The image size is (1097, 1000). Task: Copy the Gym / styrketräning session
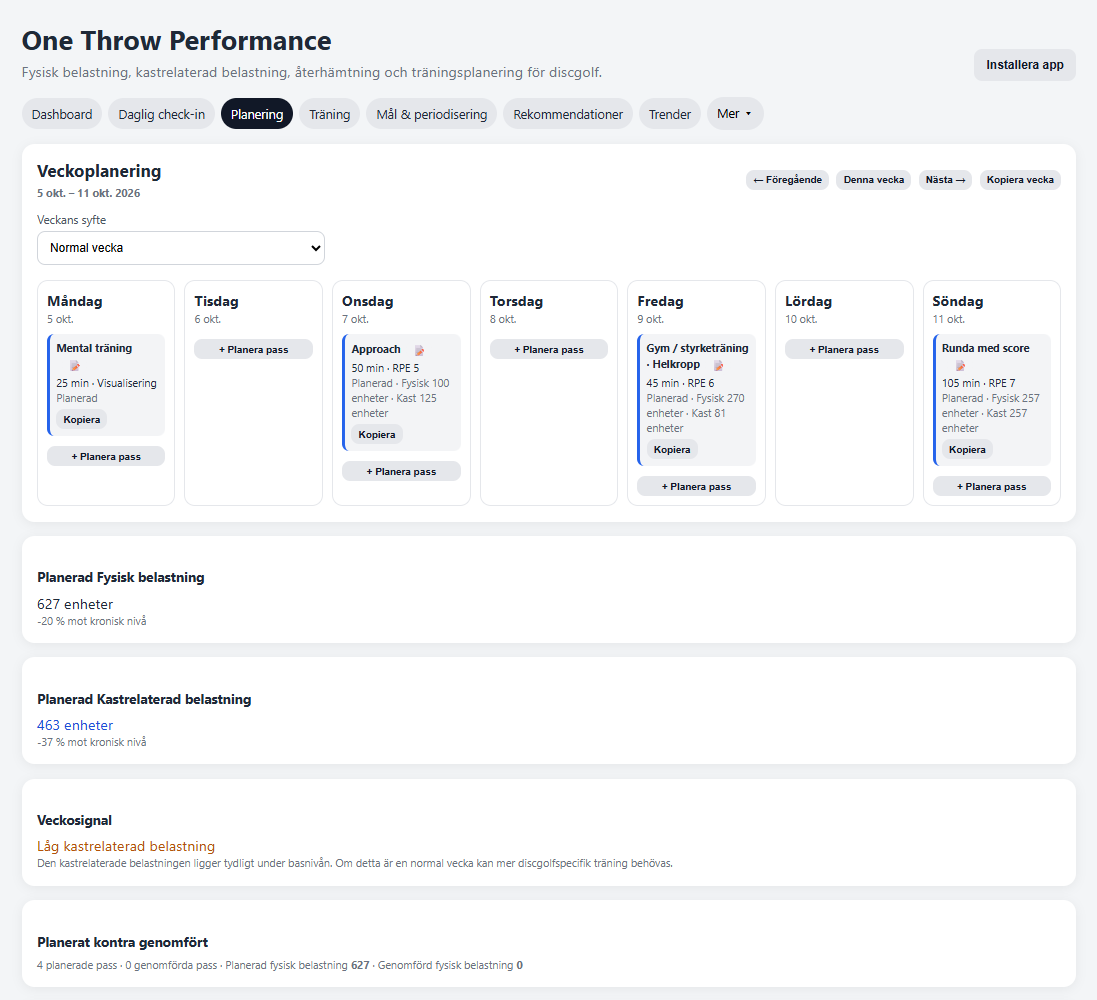click(x=672, y=450)
